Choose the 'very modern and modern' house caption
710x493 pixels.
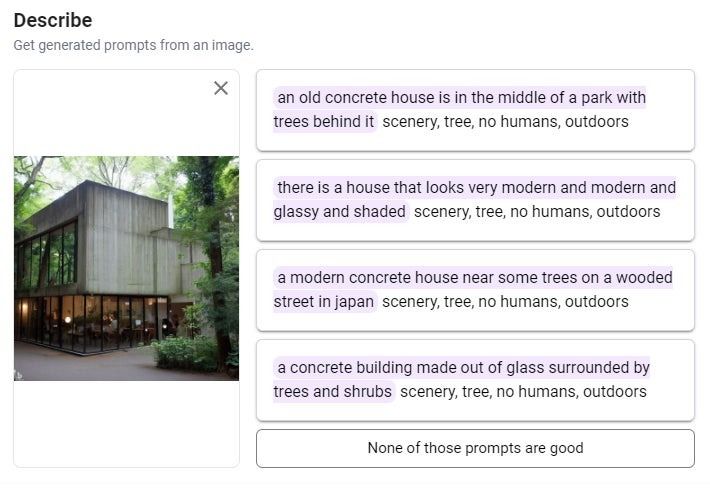[x=476, y=187]
